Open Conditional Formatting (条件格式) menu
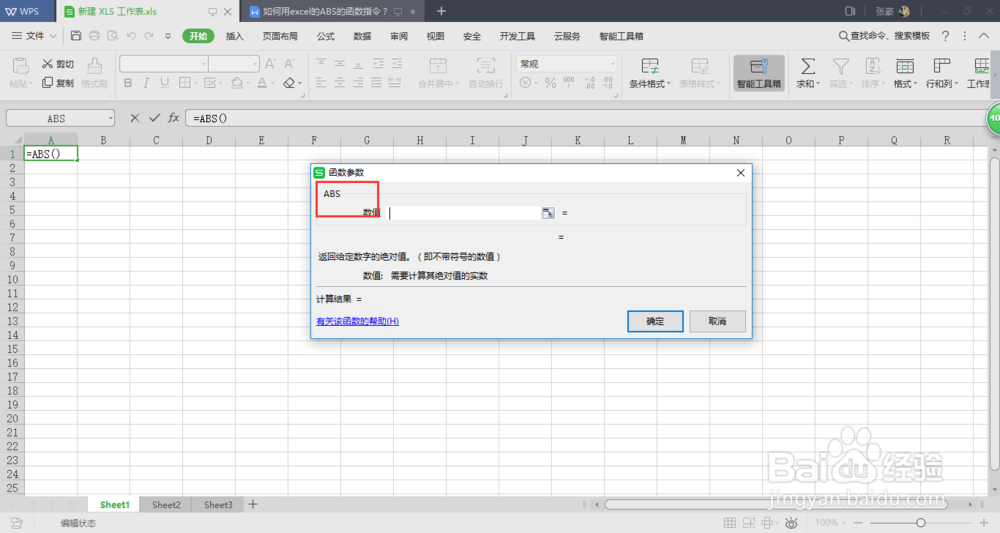Viewport: 1000px width, 533px height. 650,73
